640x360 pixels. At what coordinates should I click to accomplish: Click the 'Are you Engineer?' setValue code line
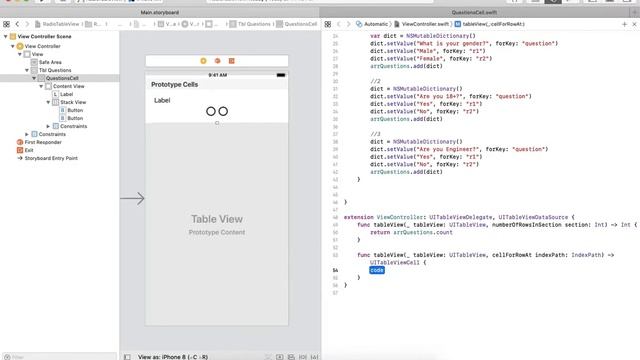coord(459,149)
